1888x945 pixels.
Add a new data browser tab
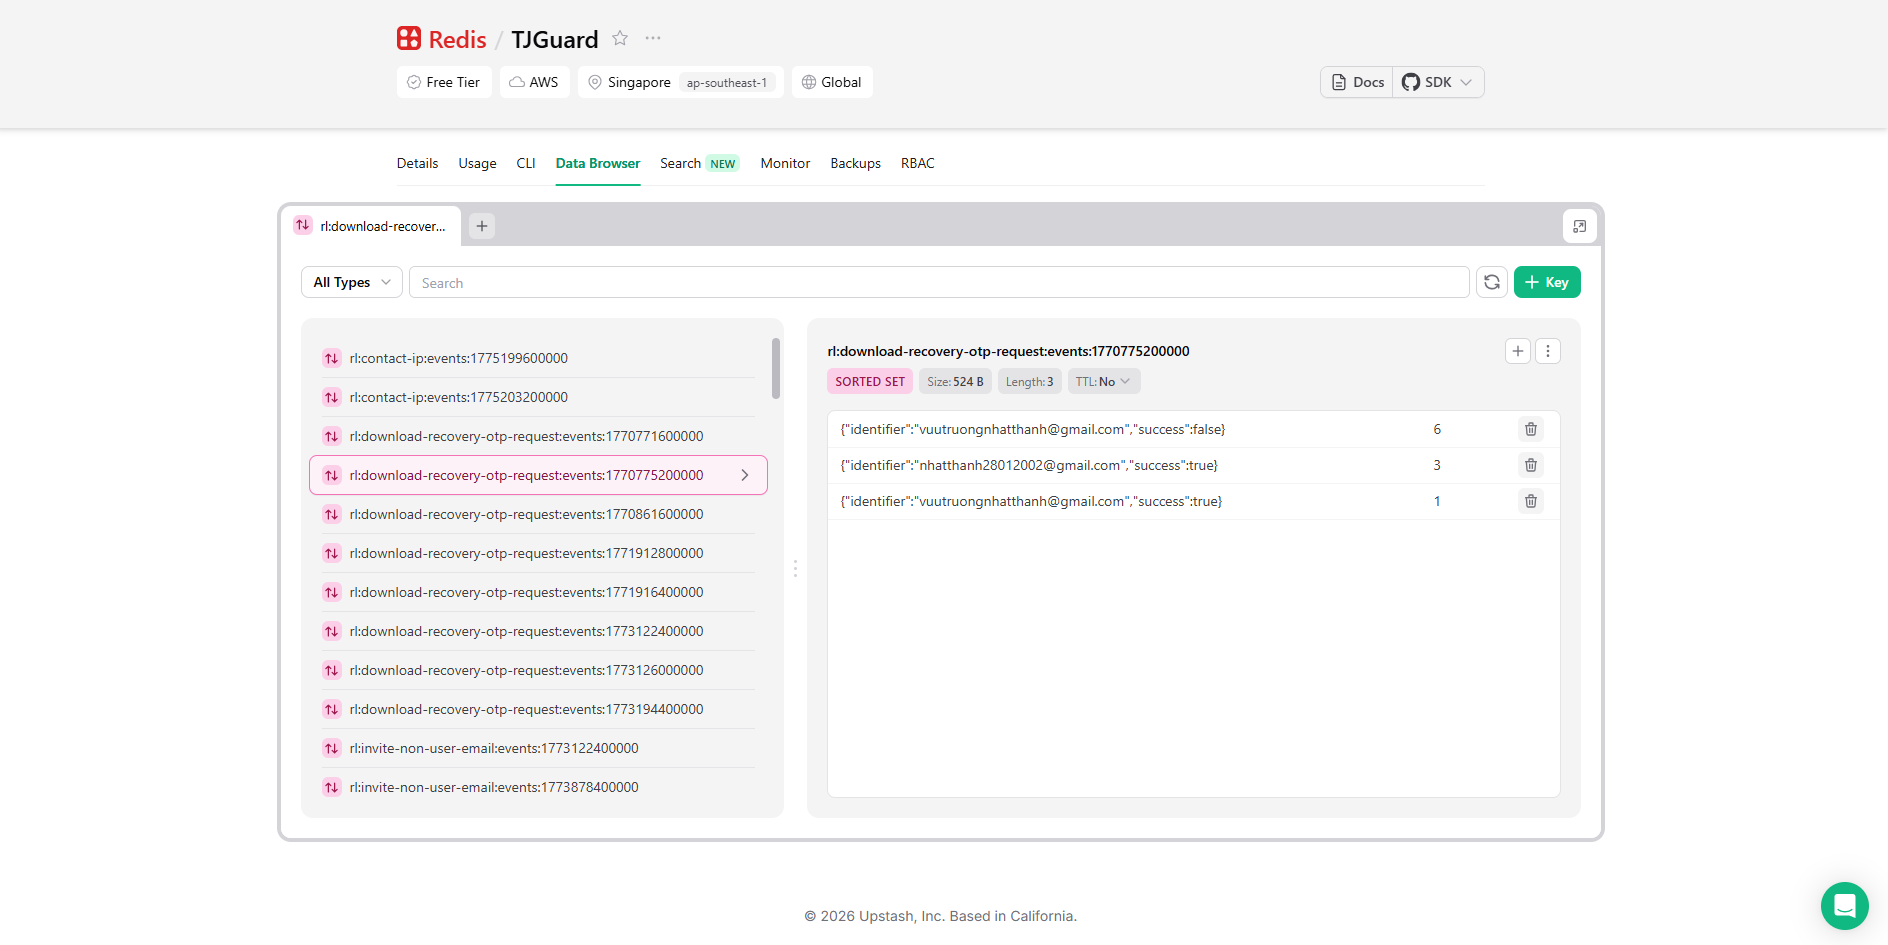[482, 226]
